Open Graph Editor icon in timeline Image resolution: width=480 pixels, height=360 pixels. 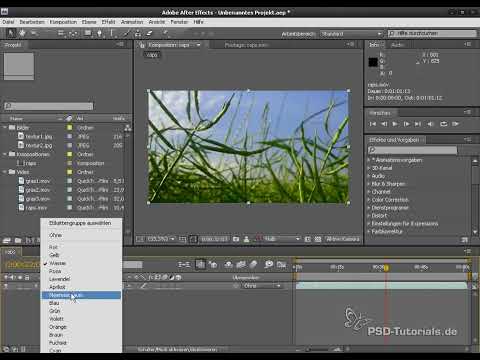282,265
